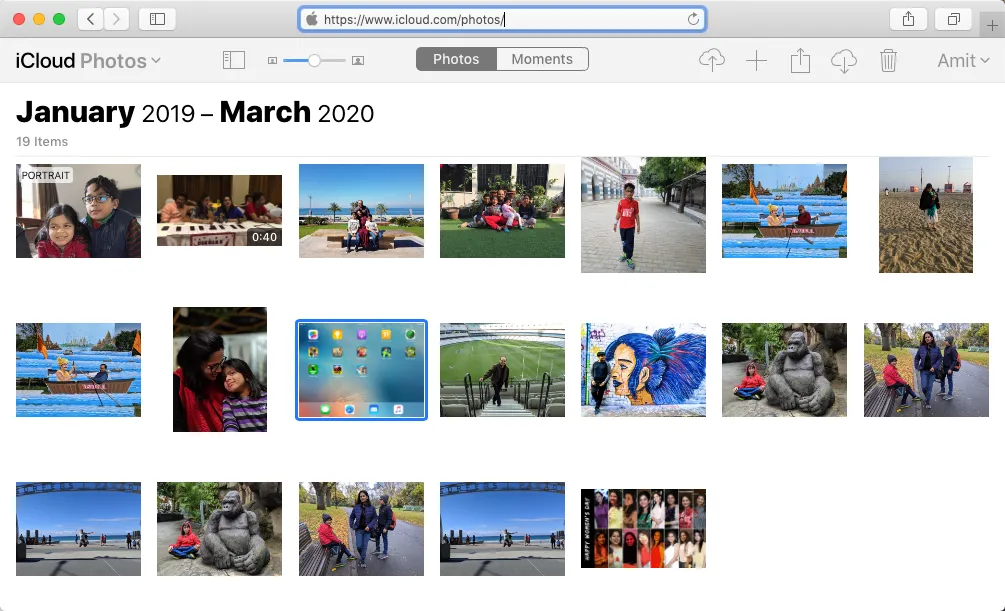Select the Trash icon to delete photos
The width and height of the screenshot is (1005, 611).
tap(888, 60)
